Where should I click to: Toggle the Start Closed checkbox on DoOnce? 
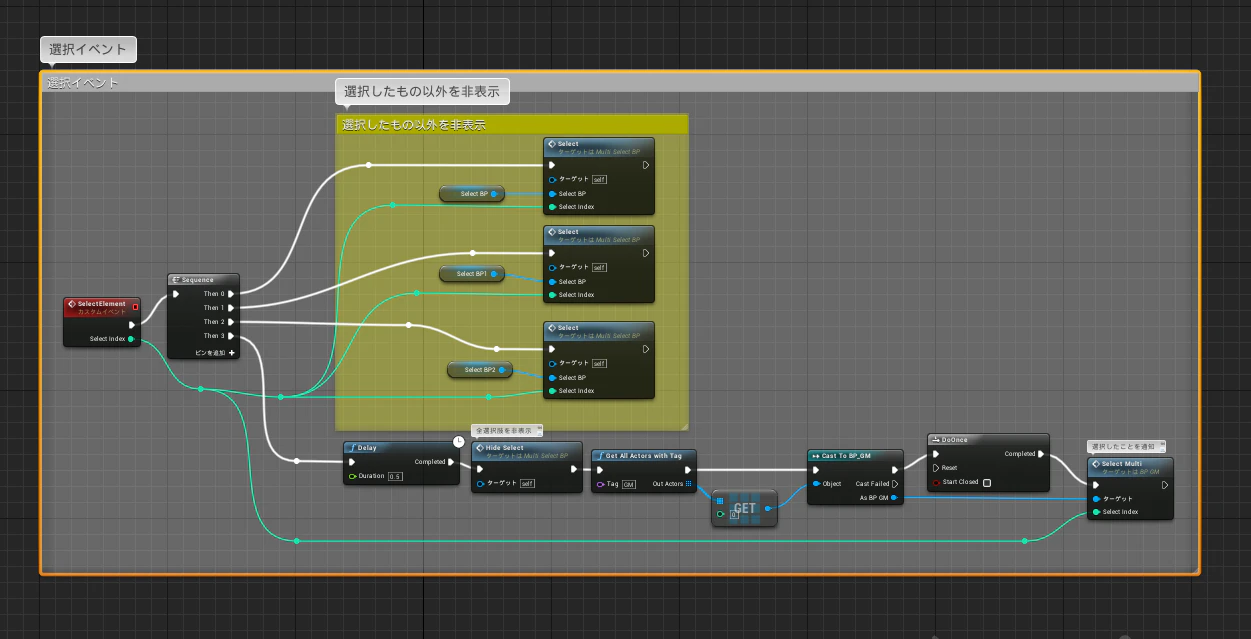[987, 482]
